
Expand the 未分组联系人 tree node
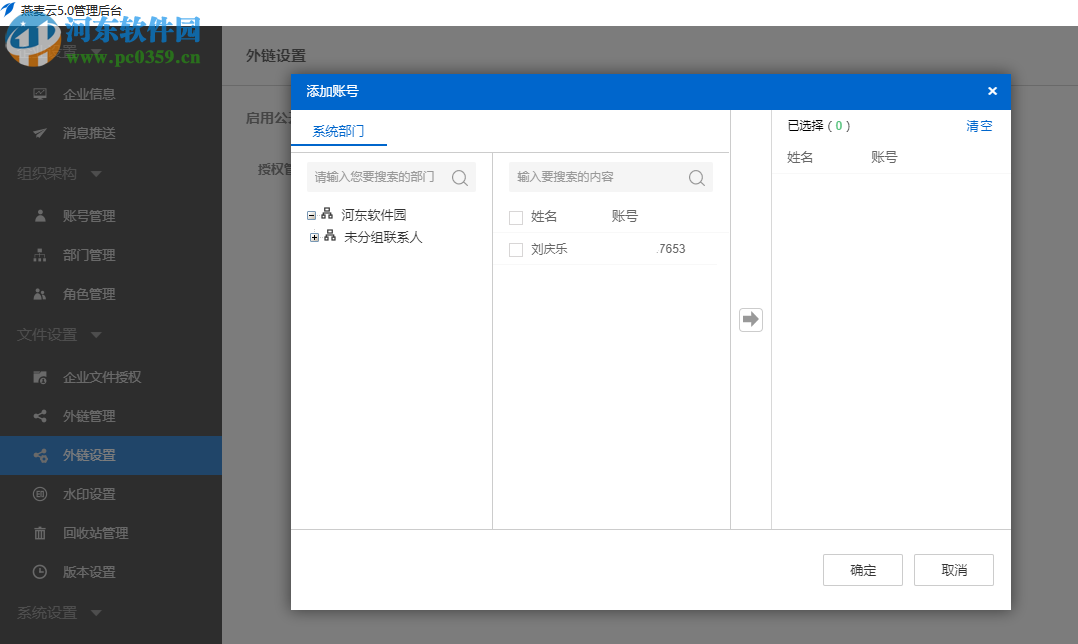[314, 238]
